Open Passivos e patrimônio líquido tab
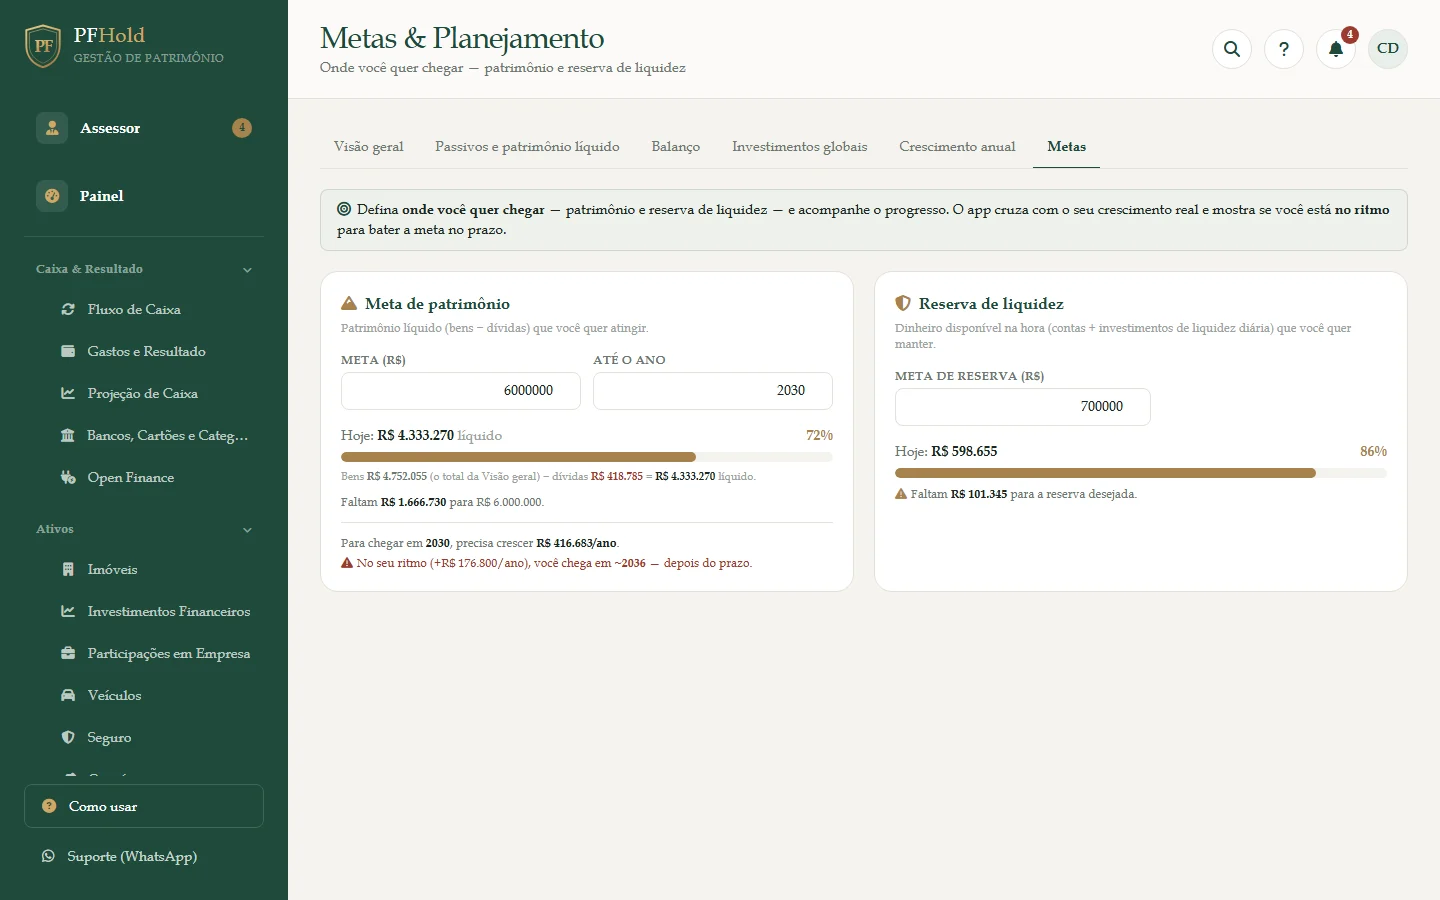This screenshot has width=1440, height=900. click(527, 146)
